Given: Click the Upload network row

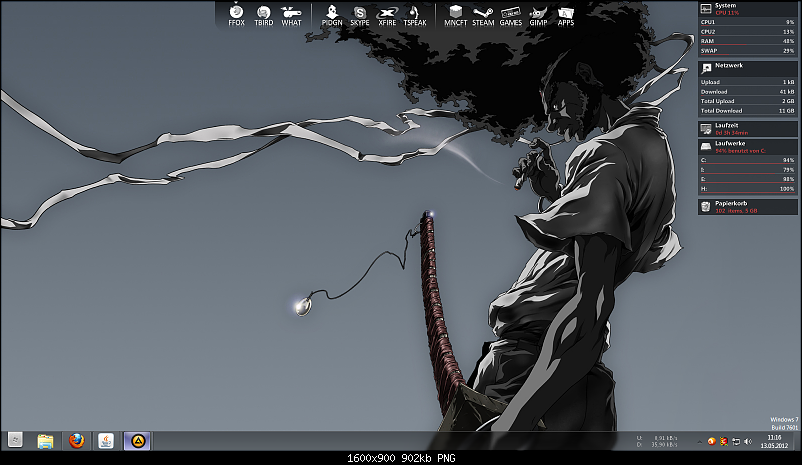Looking at the screenshot, I should [x=747, y=82].
